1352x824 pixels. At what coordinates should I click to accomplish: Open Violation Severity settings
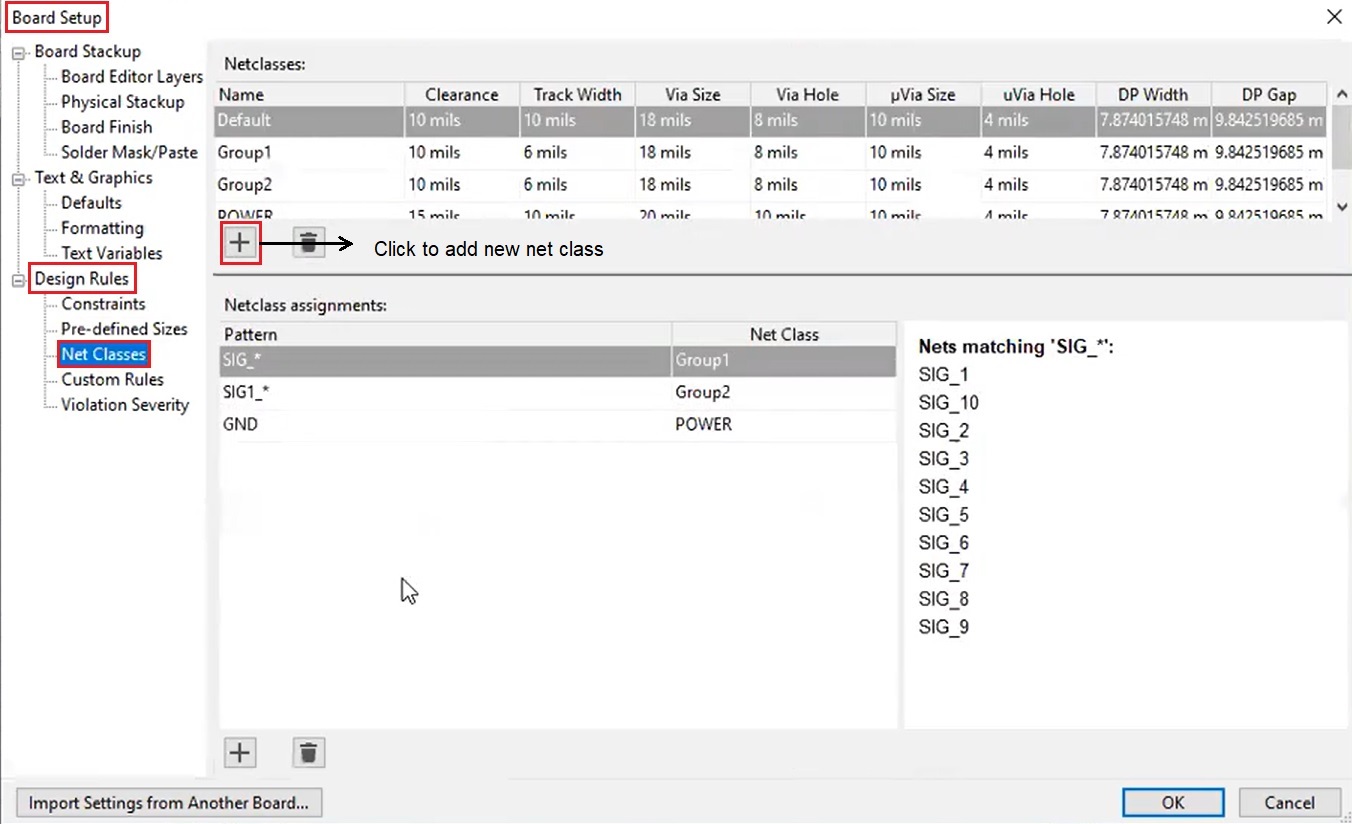(124, 405)
